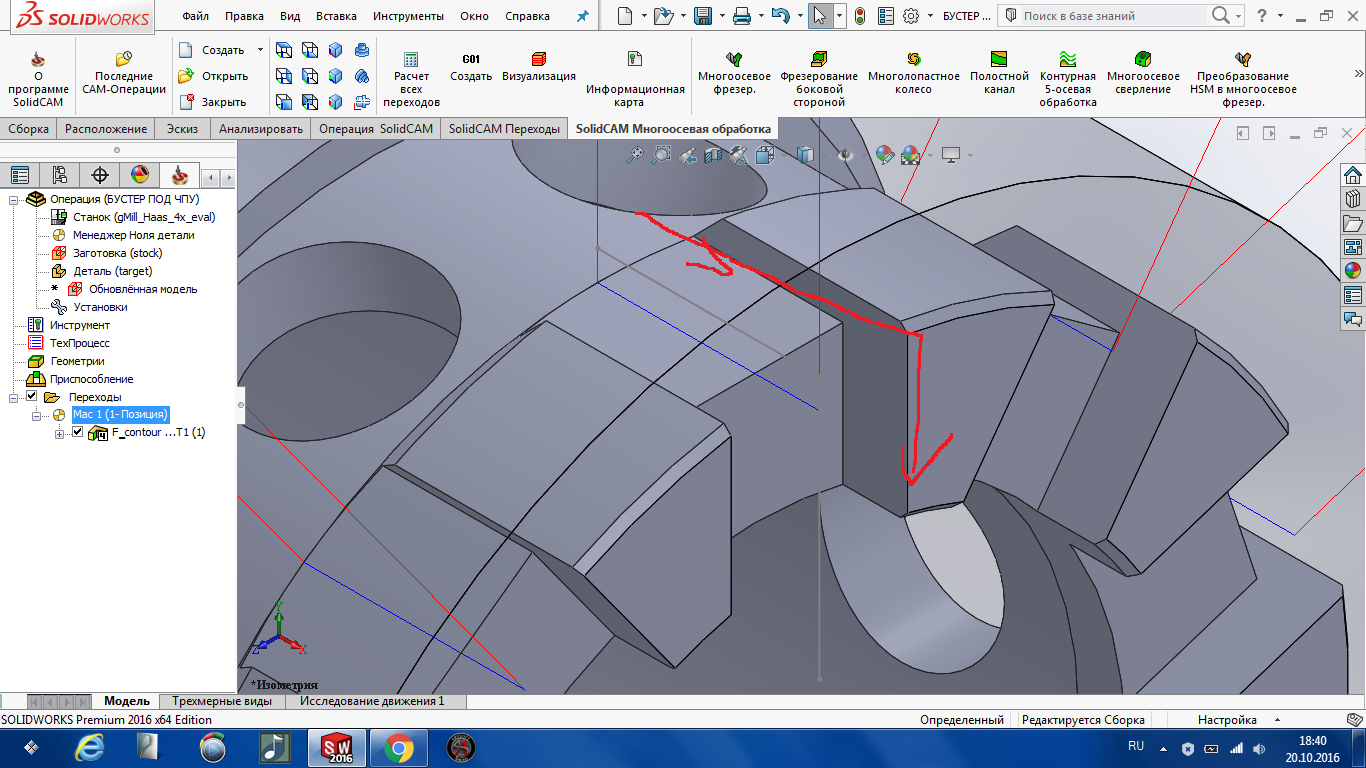The image size is (1366, 768).
Task: Click Создать new document button
Action: pyautogui.click(x=212, y=50)
